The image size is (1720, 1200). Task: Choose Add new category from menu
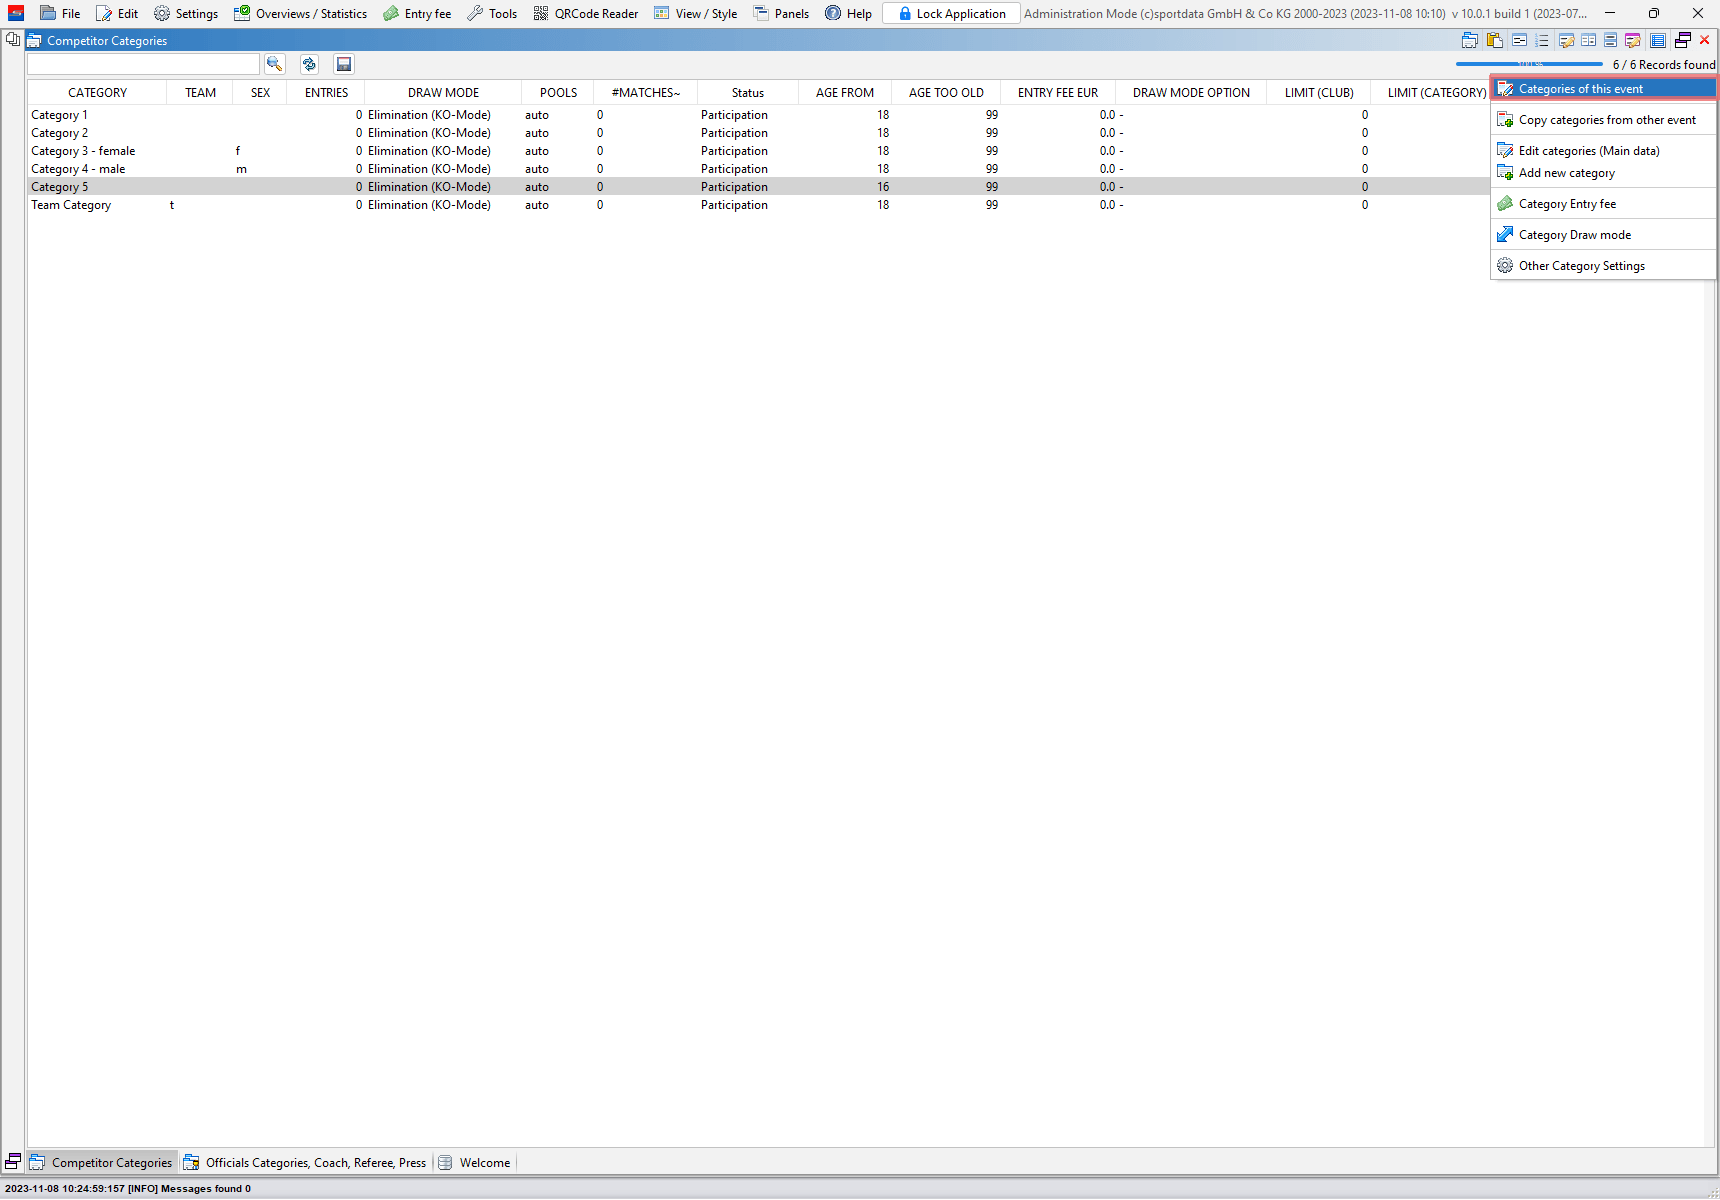point(1566,173)
